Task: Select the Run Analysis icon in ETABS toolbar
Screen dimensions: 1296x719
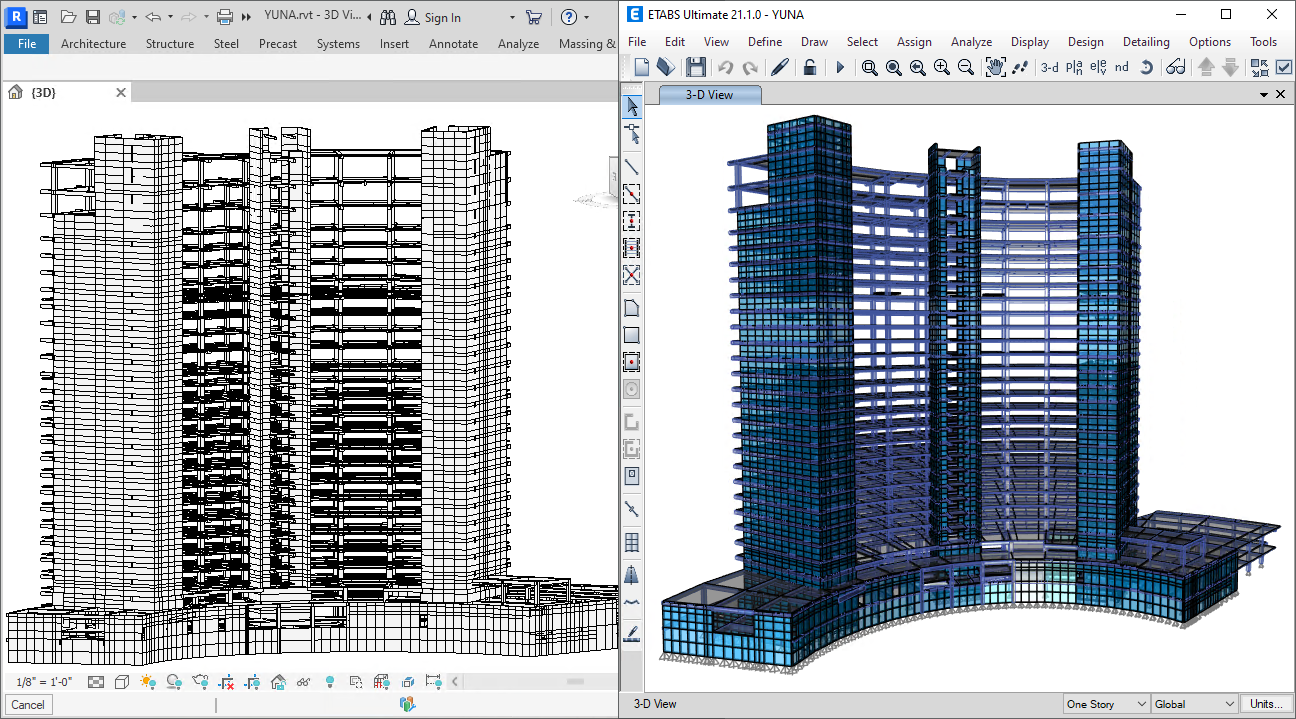Action: (x=840, y=67)
